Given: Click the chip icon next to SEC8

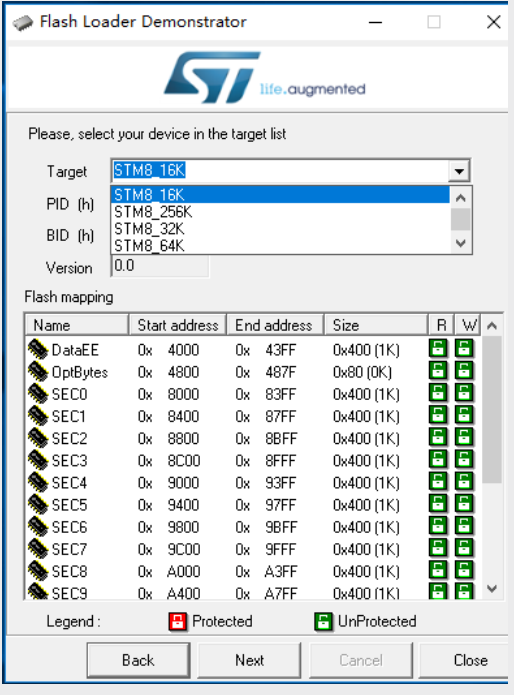Looking at the screenshot, I should 38,571.
